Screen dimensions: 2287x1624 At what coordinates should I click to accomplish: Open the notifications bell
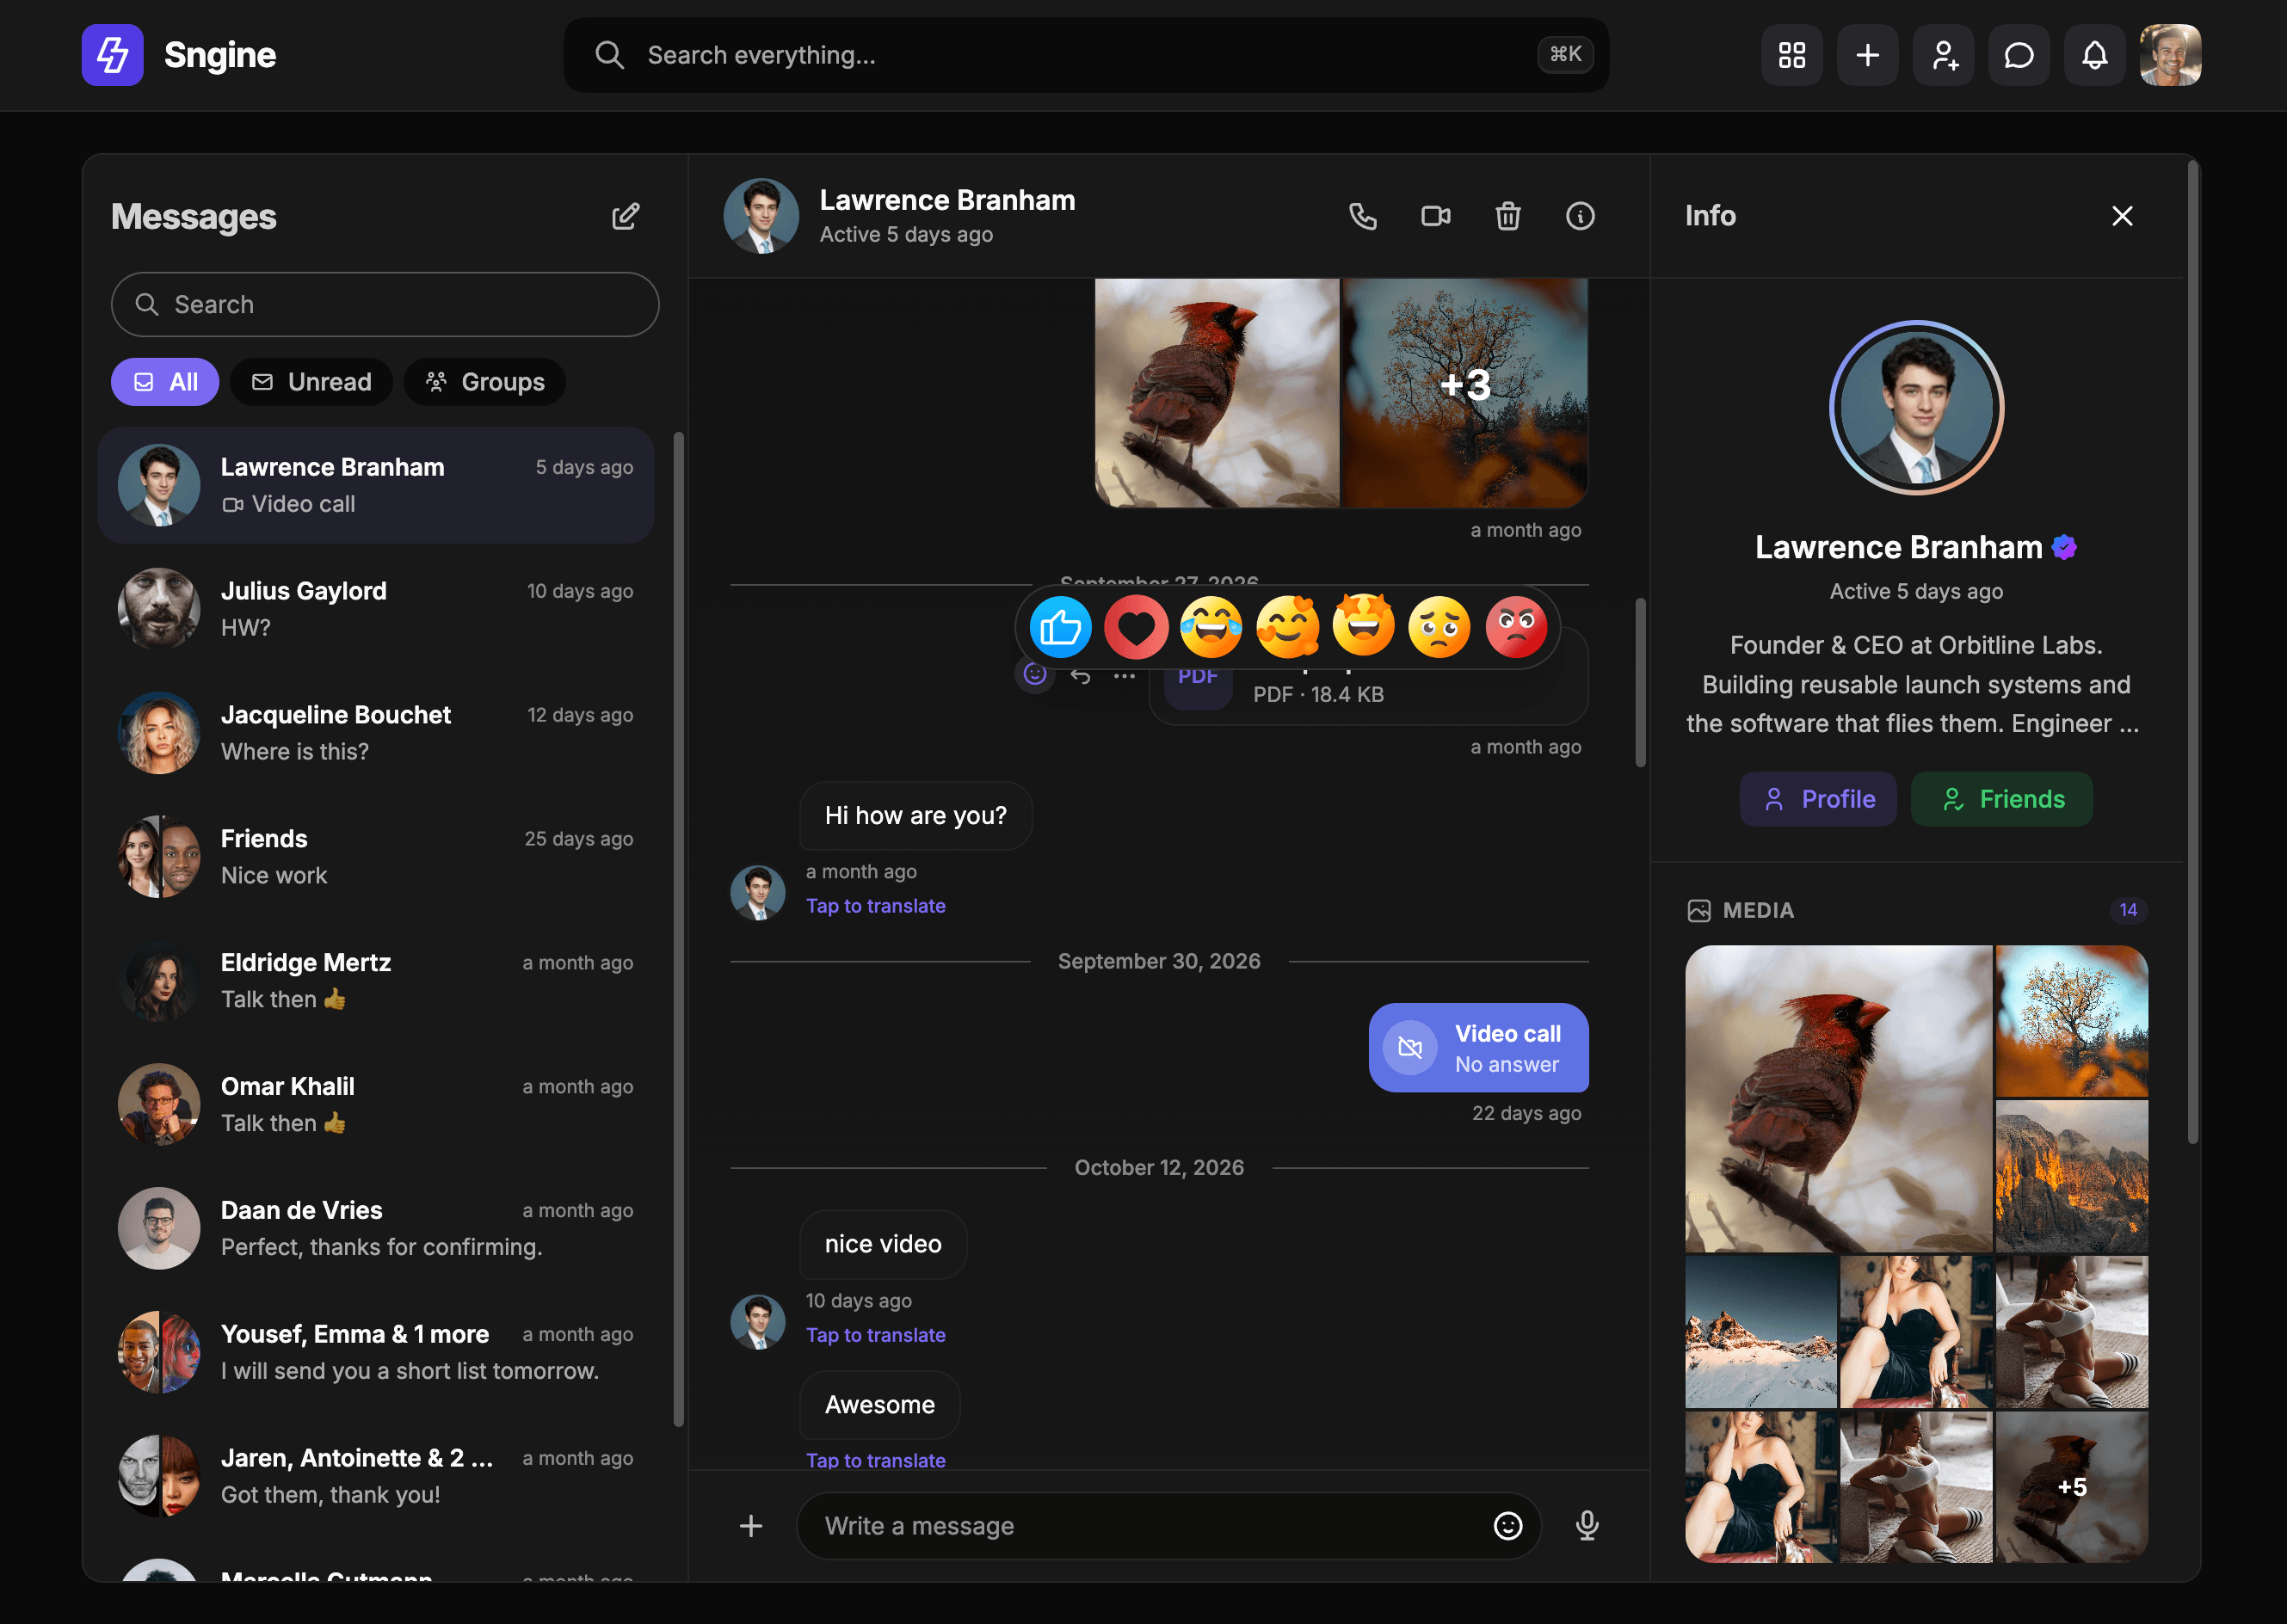tap(2094, 55)
